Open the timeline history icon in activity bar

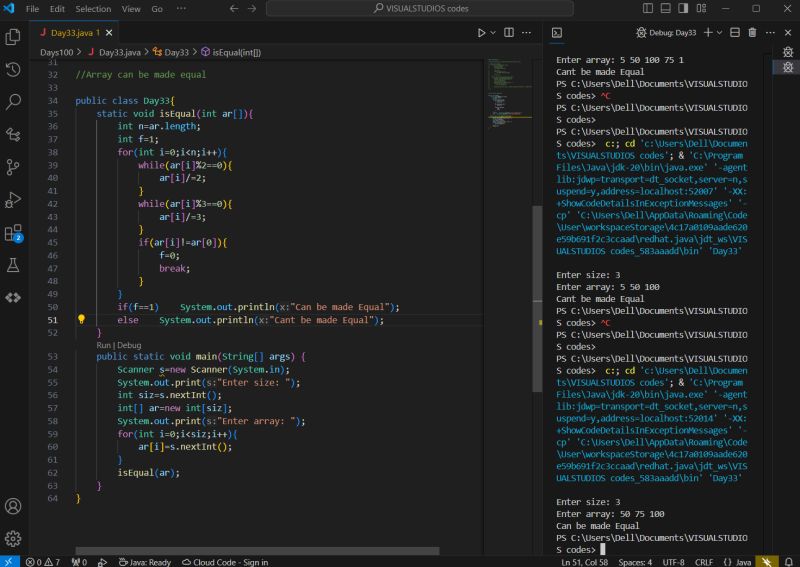pyautogui.click(x=13, y=69)
